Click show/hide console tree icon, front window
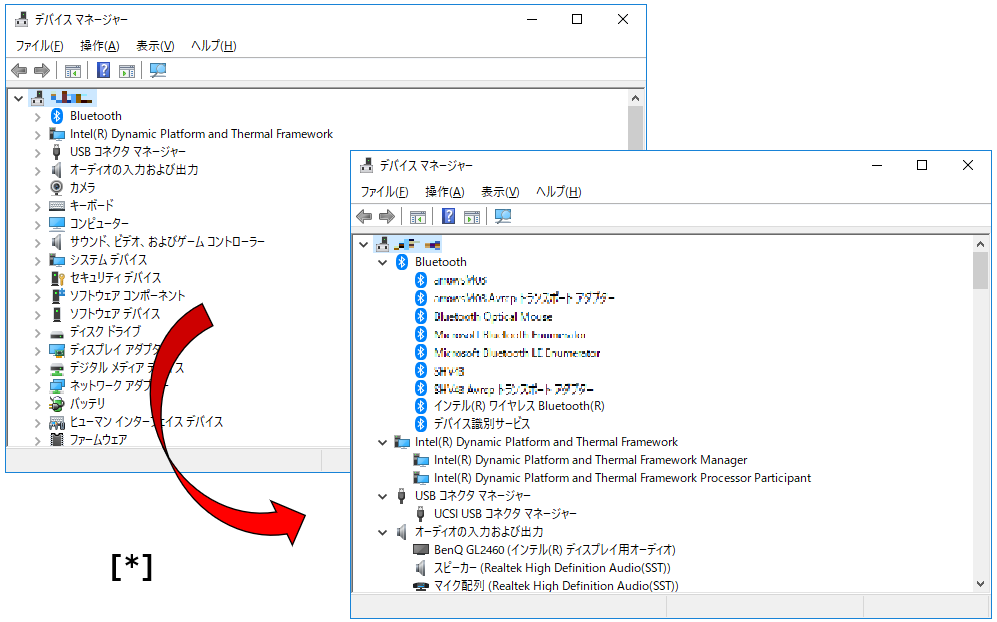997x622 pixels. pos(418,217)
